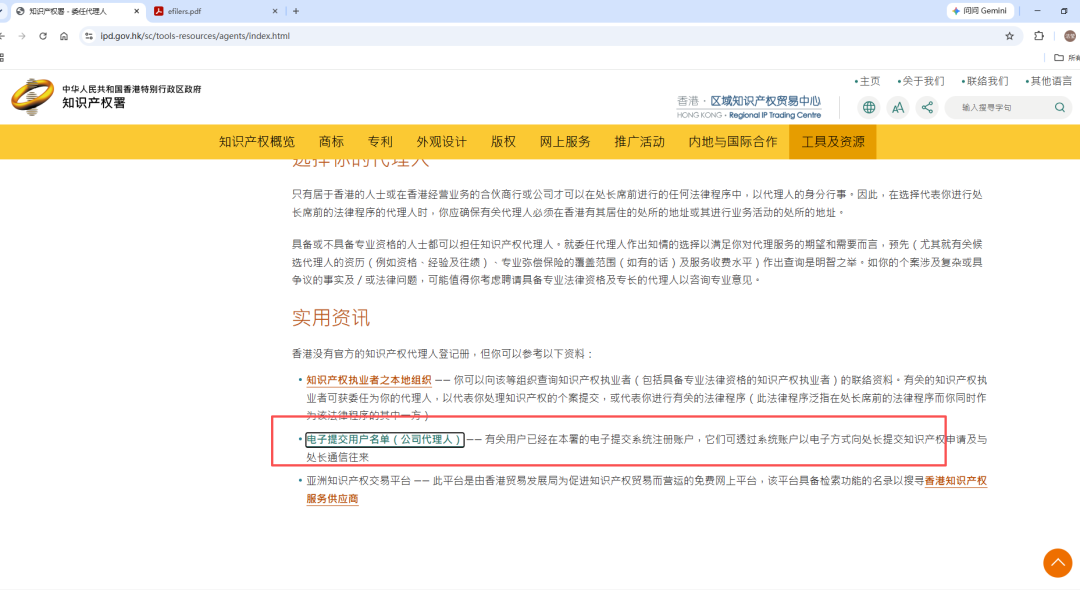Image resolution: width=1080 pixels, height=591 pixels.
Task: Click the Regional IP Trading Centre banner
Action: (749, 107)
